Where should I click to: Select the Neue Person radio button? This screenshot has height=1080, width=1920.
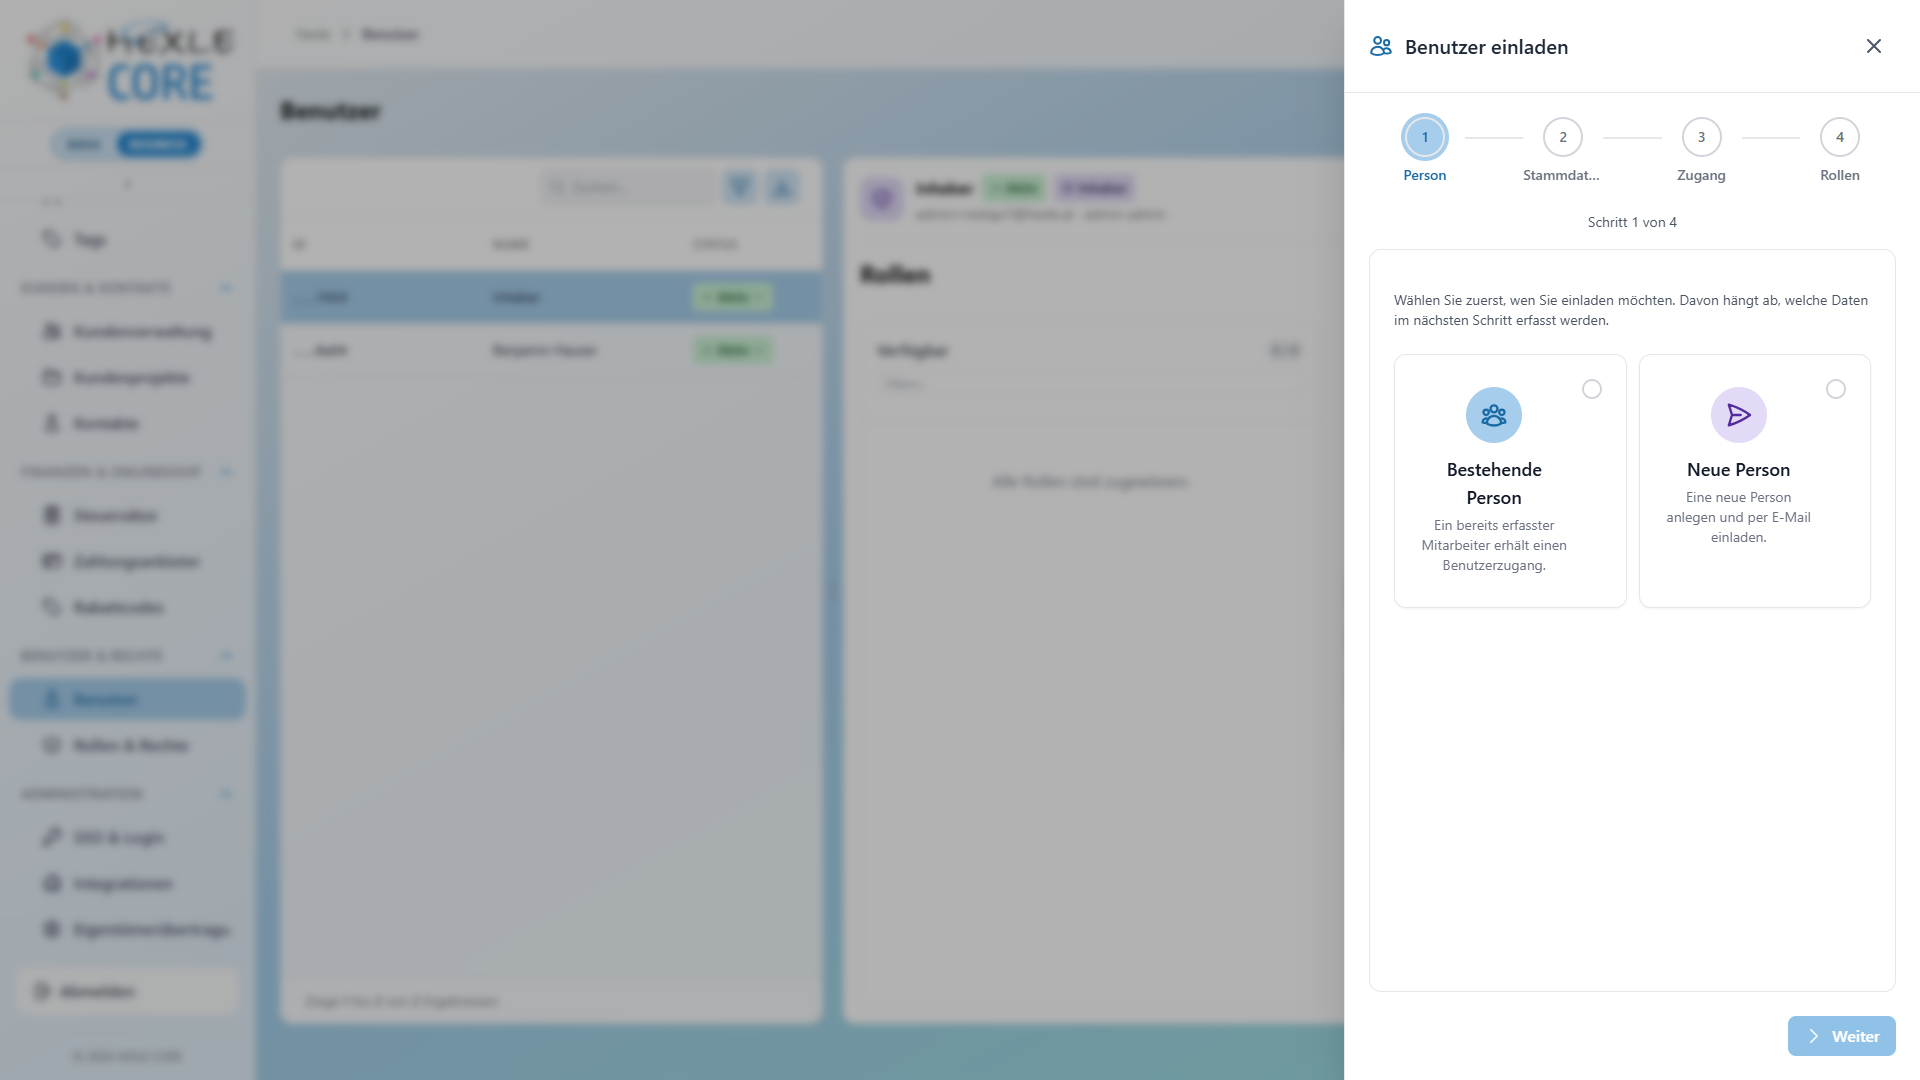[1836, 389]
